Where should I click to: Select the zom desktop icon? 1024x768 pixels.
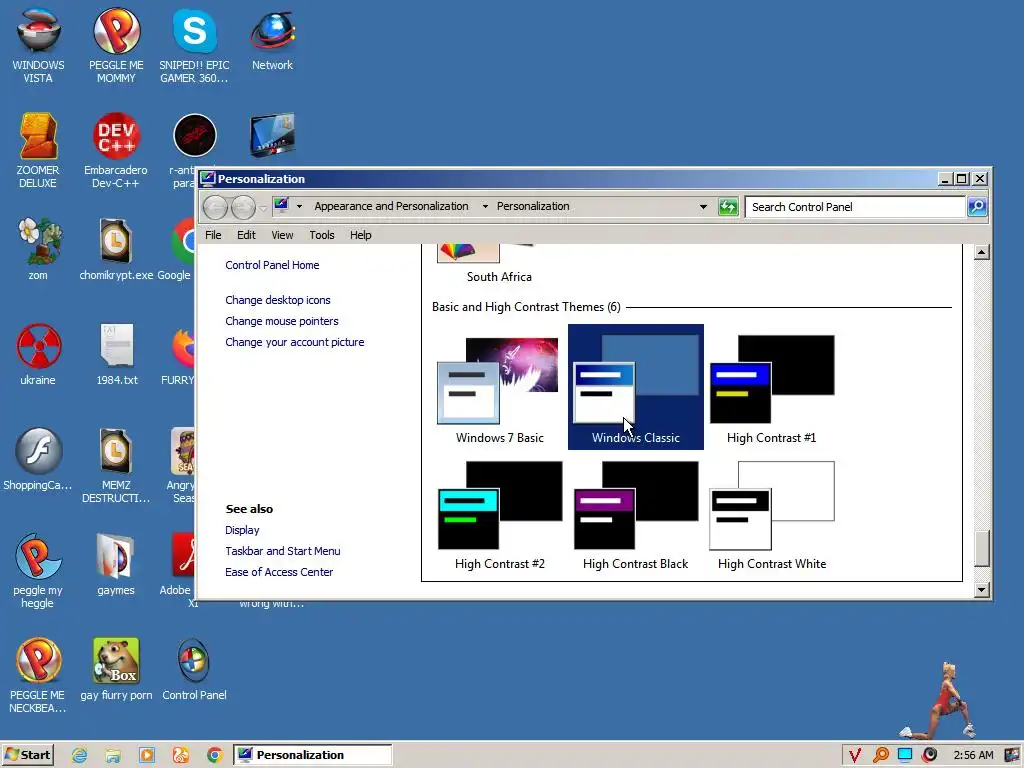pyautogui.click(x=38, y=249)
